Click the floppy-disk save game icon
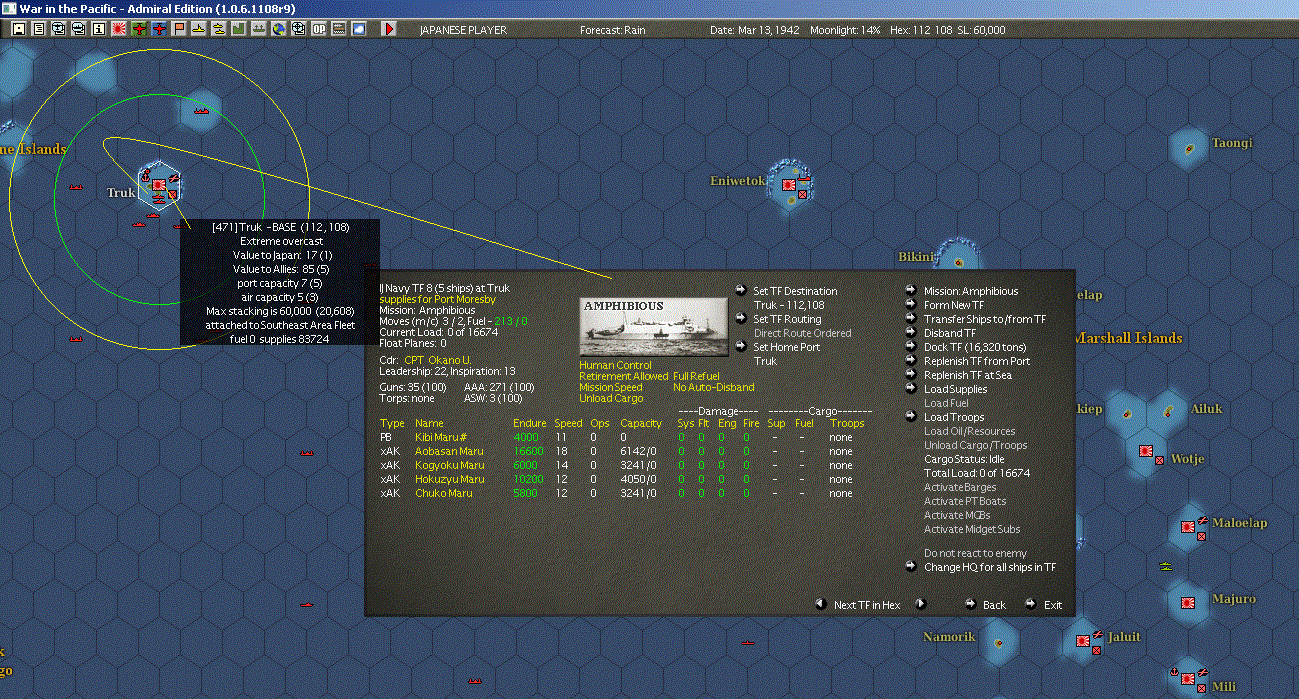The width and height of the screenshot is (1299, 699). 18,29
